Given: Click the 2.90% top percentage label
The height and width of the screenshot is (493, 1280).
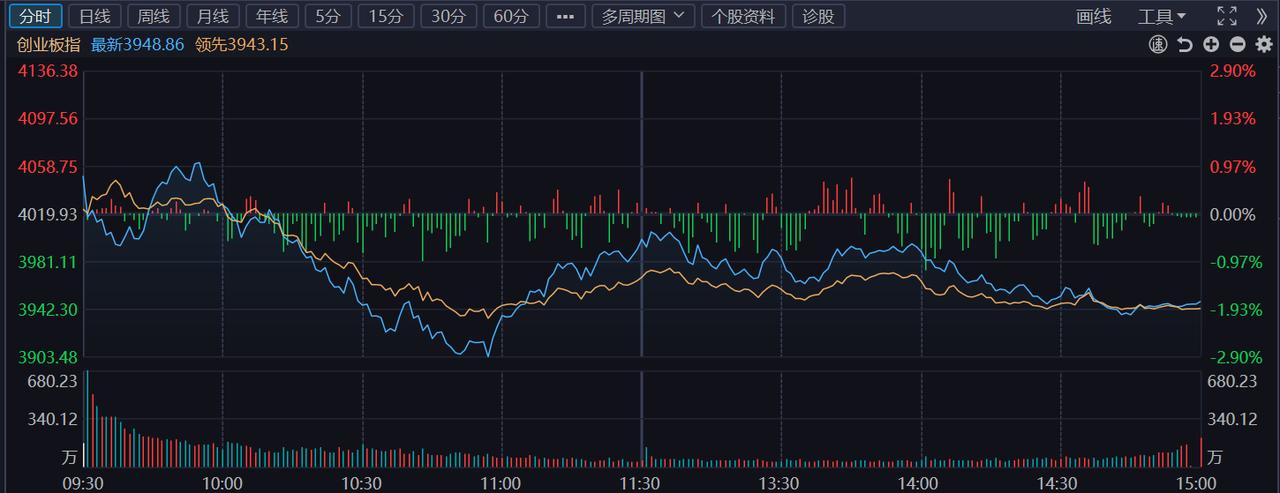Looking at the screenshot, I should pyautogui.click(x=1232, y=71).
